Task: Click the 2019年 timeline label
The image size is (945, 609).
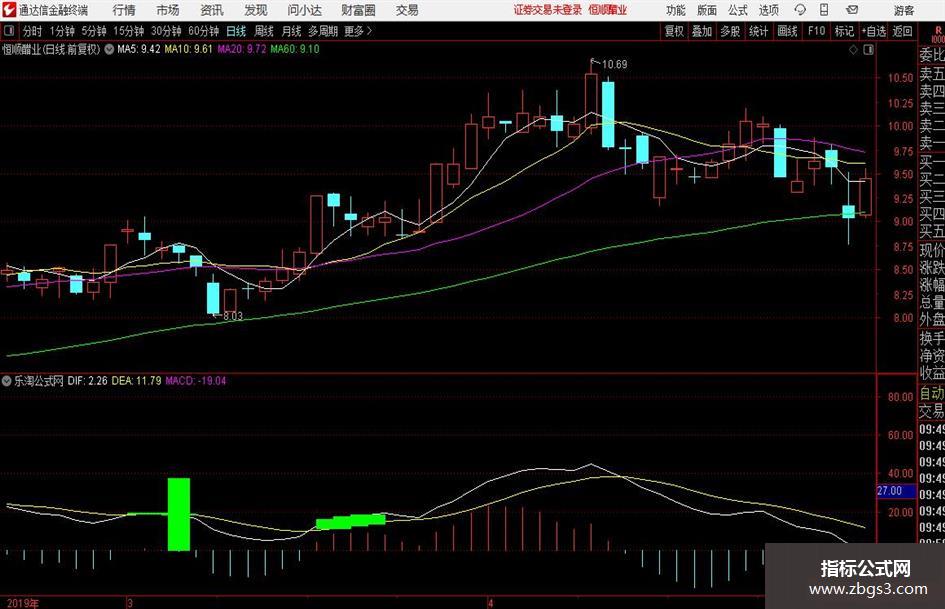Action: (x=22, y=603)
